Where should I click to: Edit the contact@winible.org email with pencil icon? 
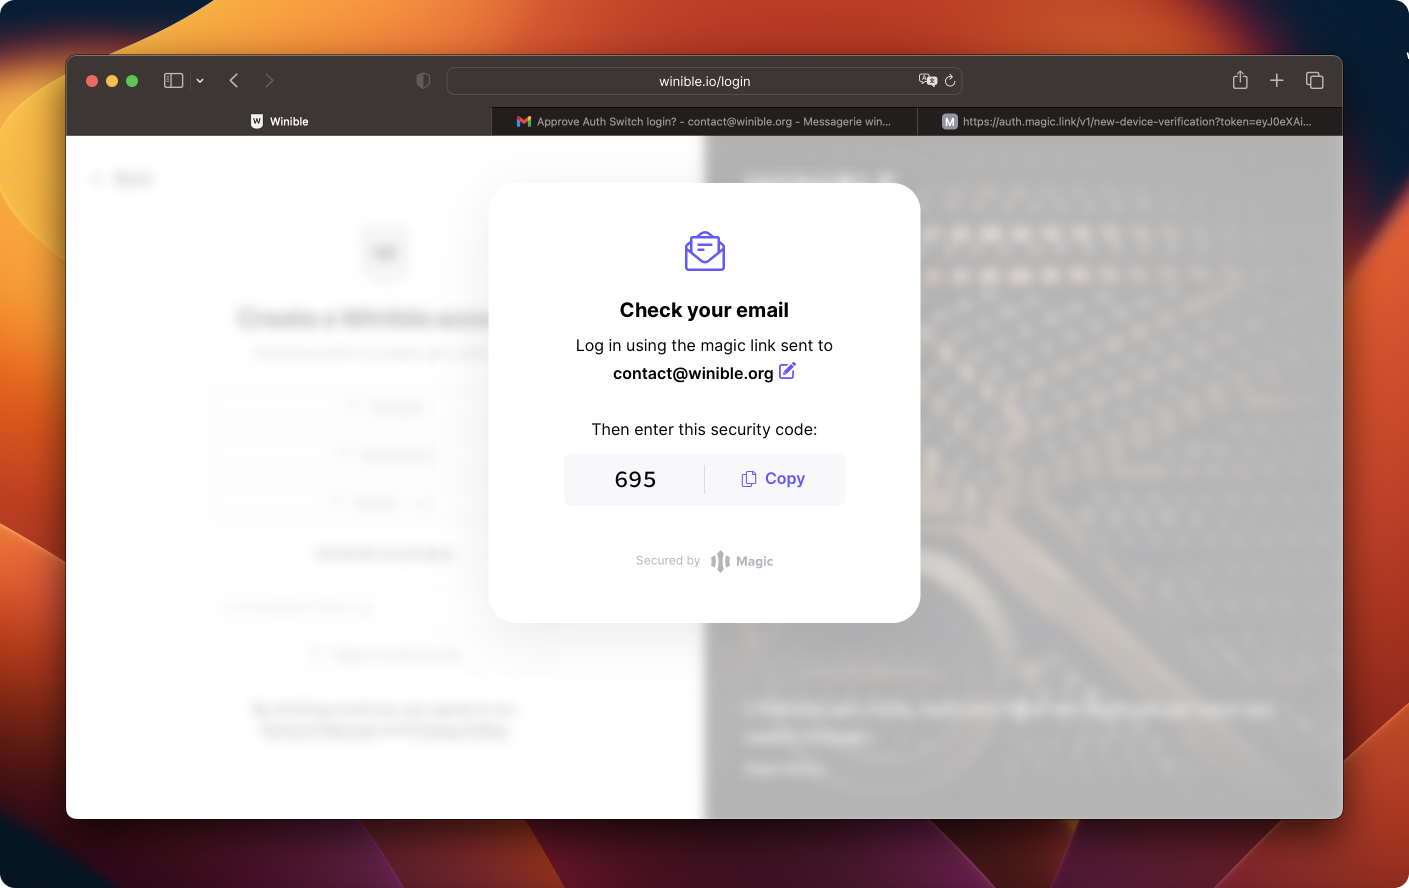click(x=787, y=371)
